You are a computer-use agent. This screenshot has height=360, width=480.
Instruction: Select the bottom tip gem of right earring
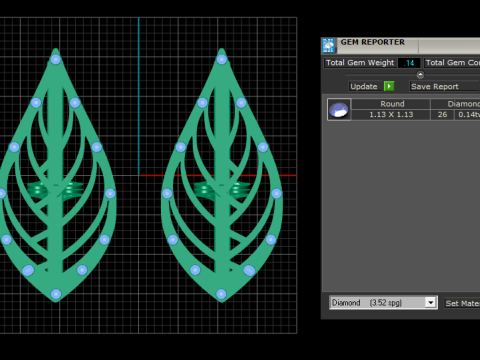(x=221, y=294)
